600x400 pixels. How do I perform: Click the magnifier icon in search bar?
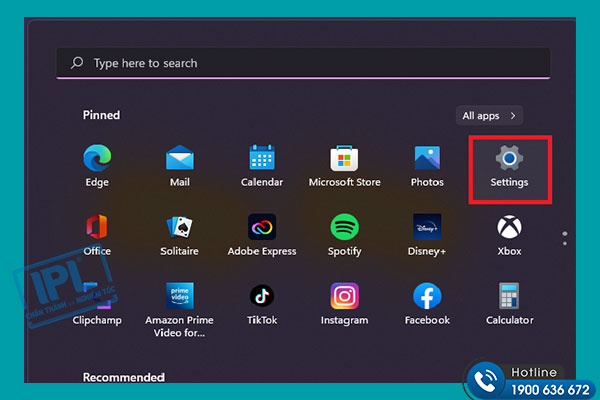77,62
